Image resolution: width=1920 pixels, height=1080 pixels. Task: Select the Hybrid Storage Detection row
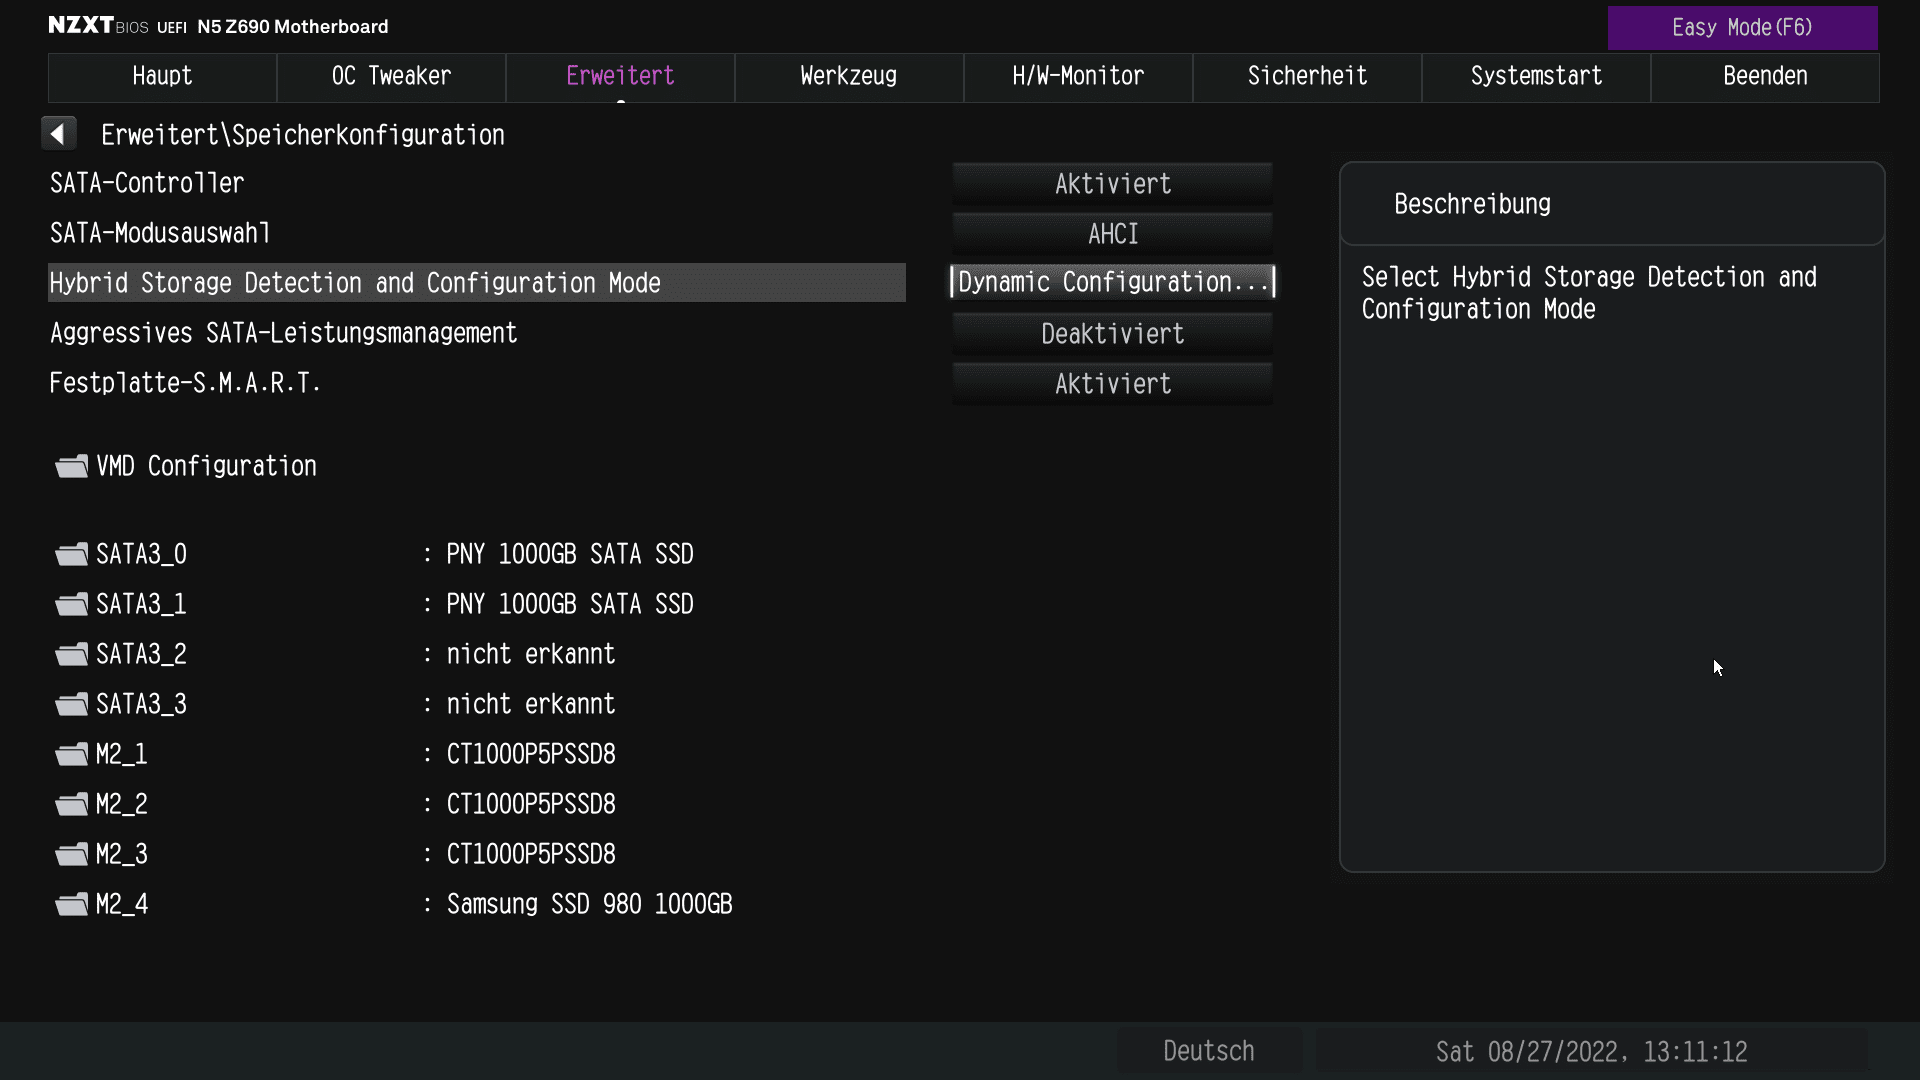(x=477, y=283)
